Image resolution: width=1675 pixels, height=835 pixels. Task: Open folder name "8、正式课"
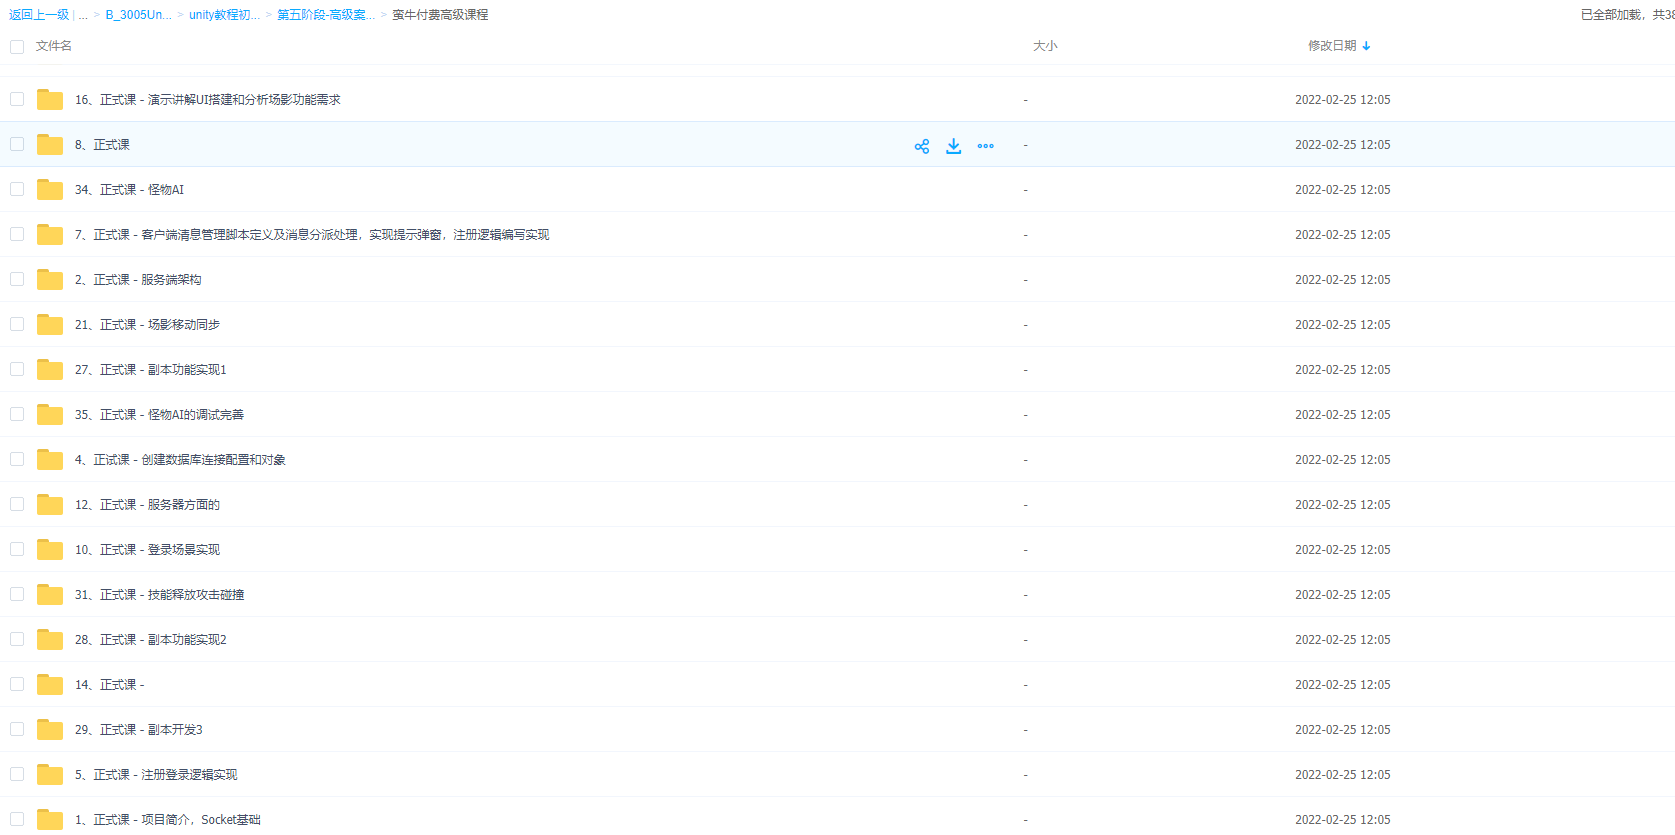102,145
